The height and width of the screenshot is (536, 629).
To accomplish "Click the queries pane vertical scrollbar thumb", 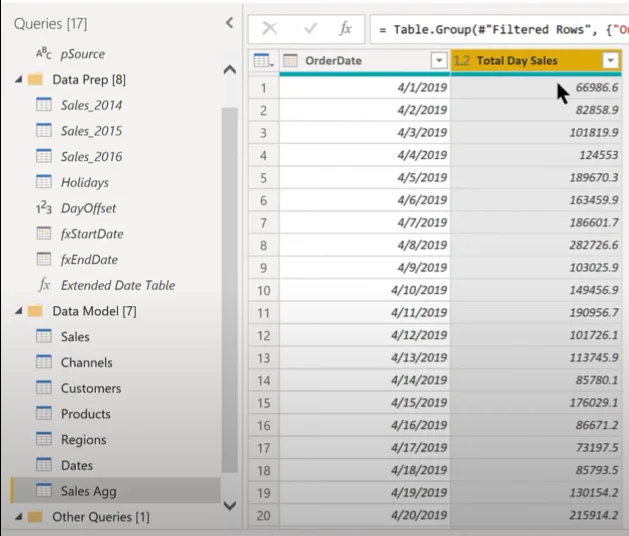I will (x=229, y=290).
